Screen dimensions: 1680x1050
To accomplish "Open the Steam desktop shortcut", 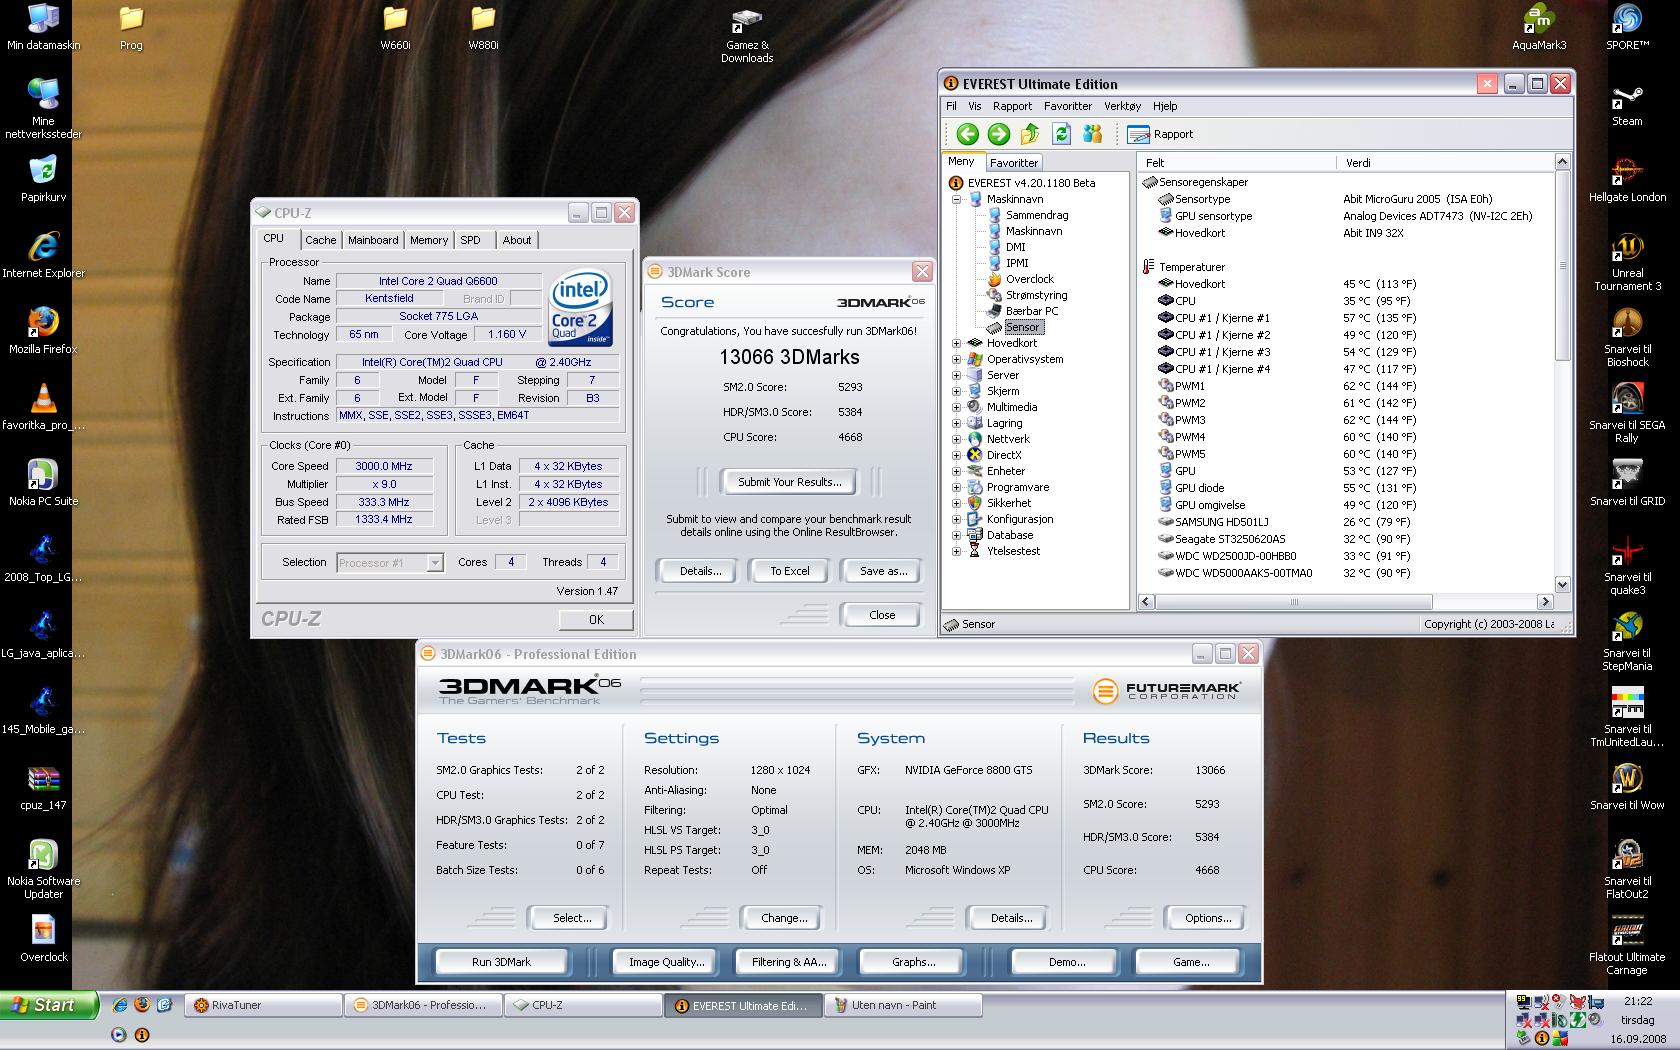I will coord(1627,104).
